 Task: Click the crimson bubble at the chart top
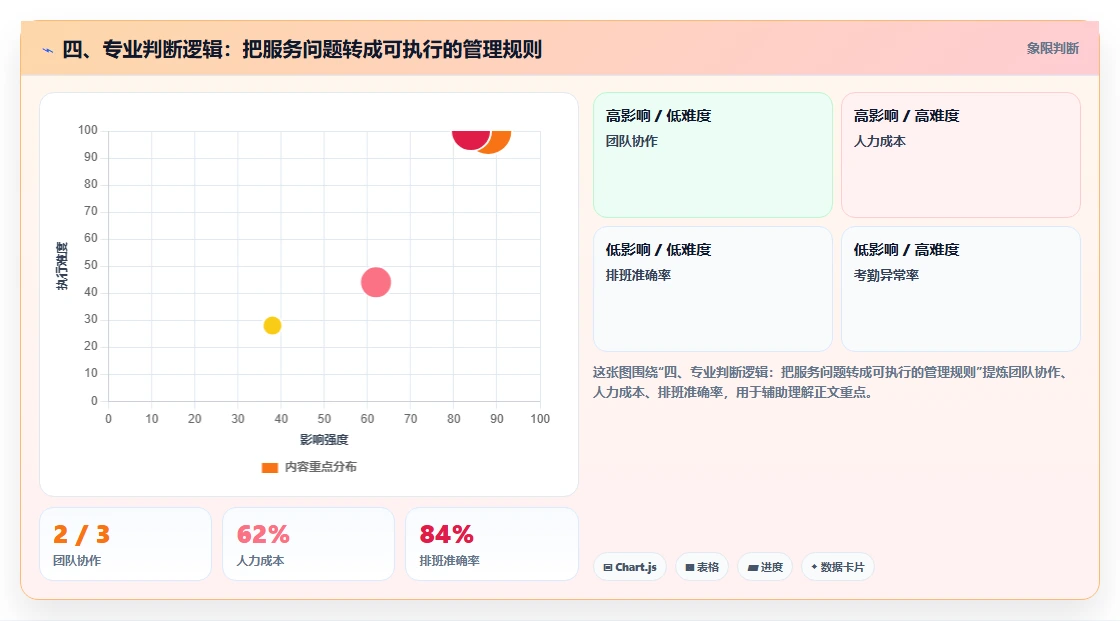pos(471,139)
